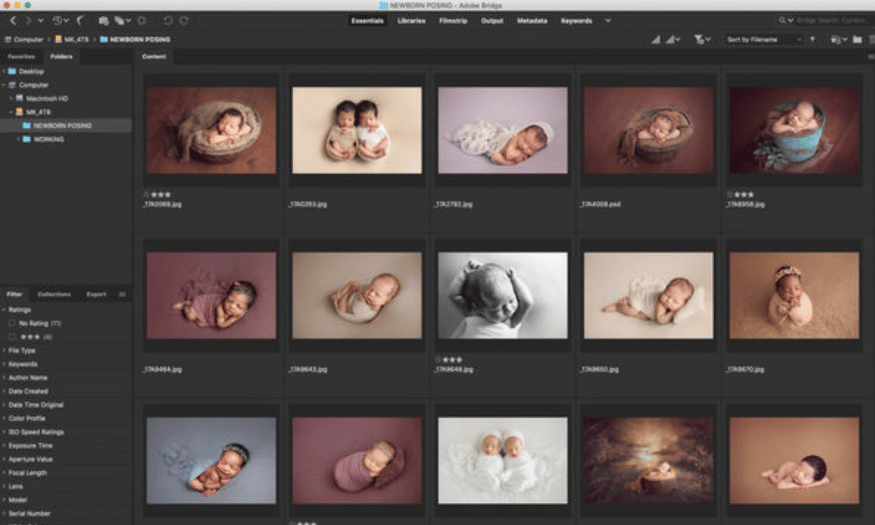Switch to the Folders panel tab
The height and width of the screenshot is (525, 875).
tap(61, 56)
